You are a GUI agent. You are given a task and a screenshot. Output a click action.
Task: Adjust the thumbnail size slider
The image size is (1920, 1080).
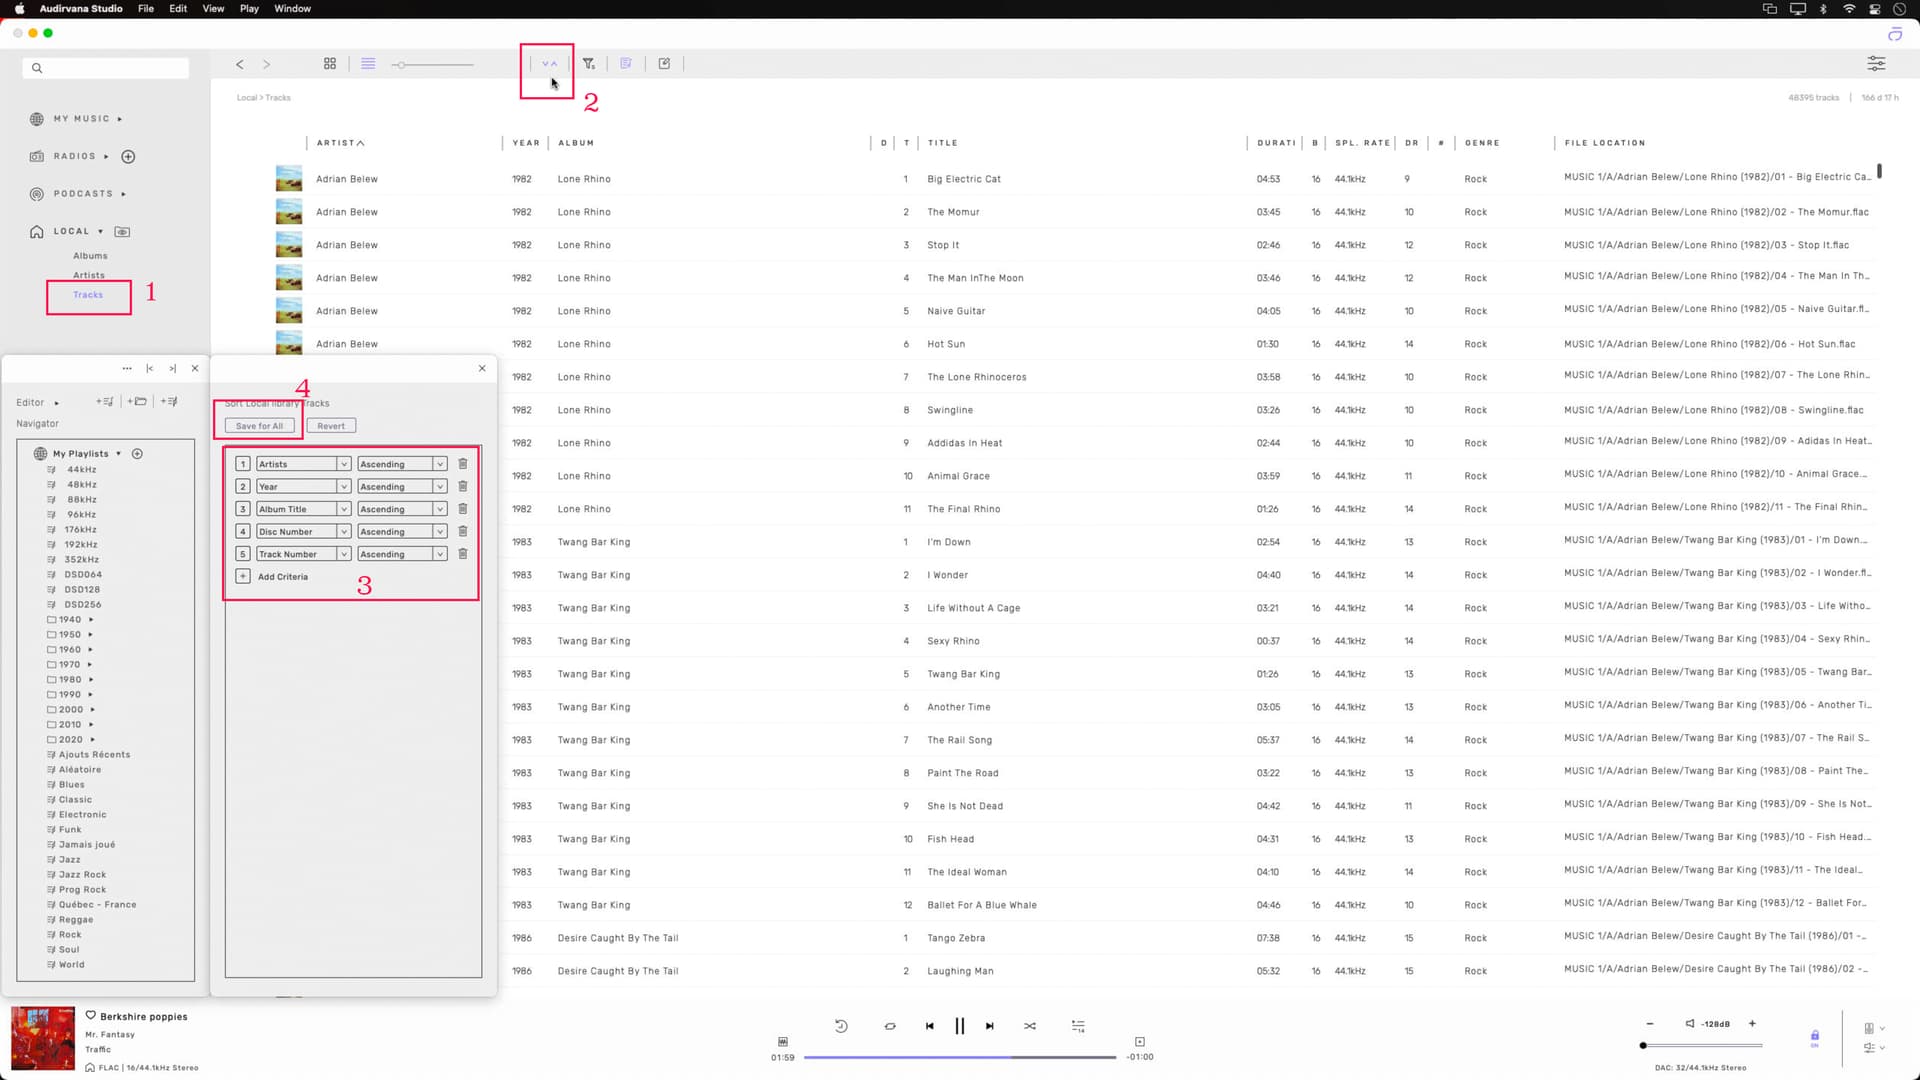coord(432,65)
